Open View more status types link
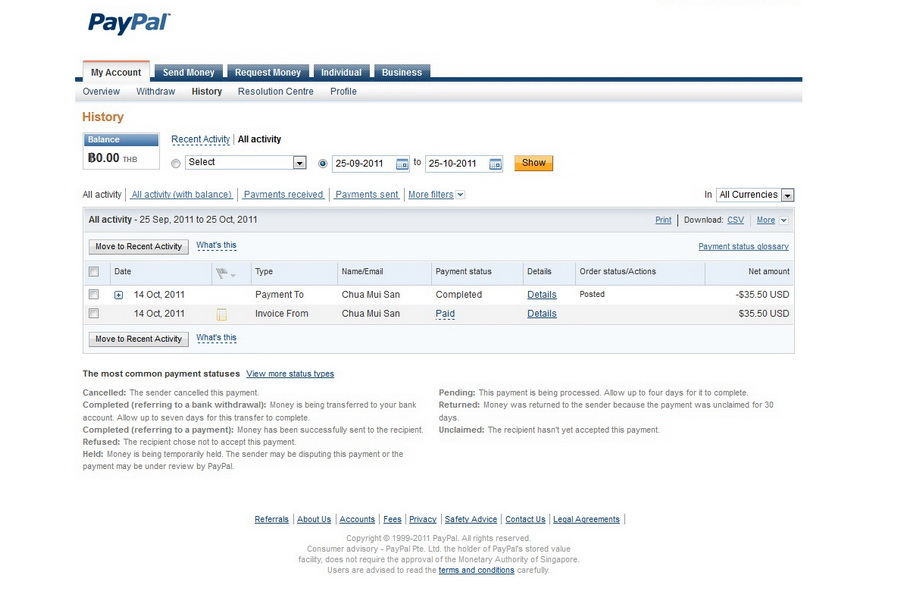 (x=290, y=374)
